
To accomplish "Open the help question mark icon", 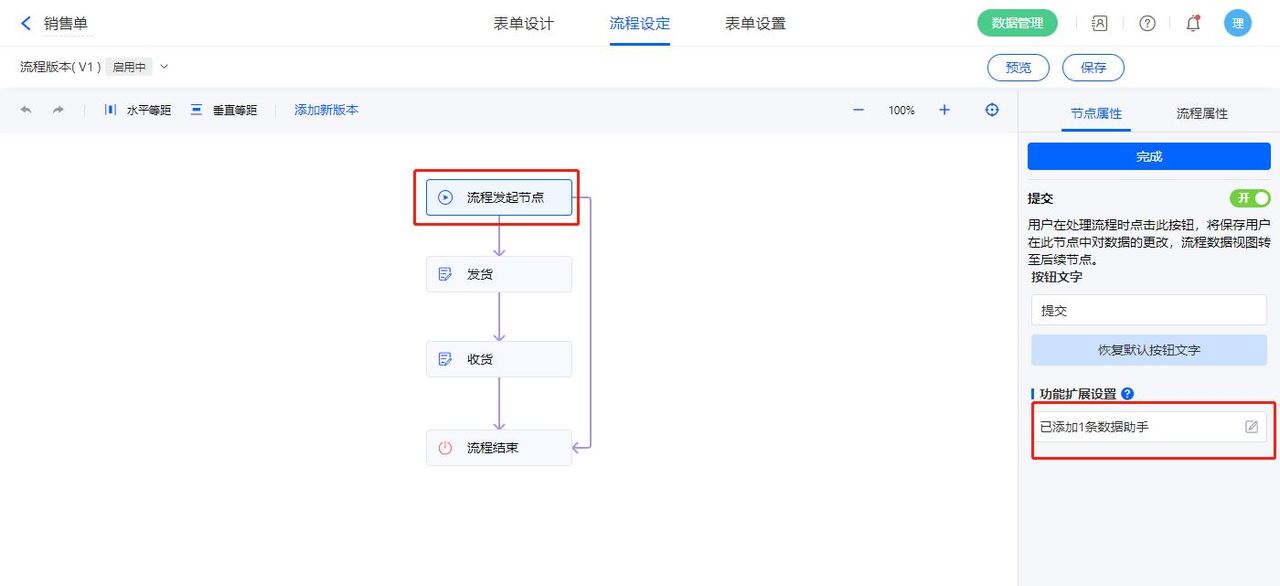I will coord(1146,22).
